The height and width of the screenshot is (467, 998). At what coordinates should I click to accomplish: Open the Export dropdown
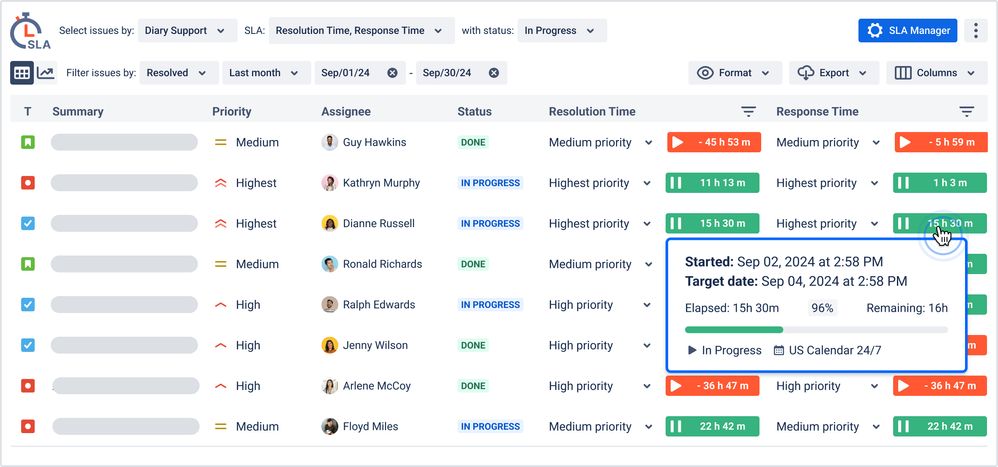(x=834, y=73)
